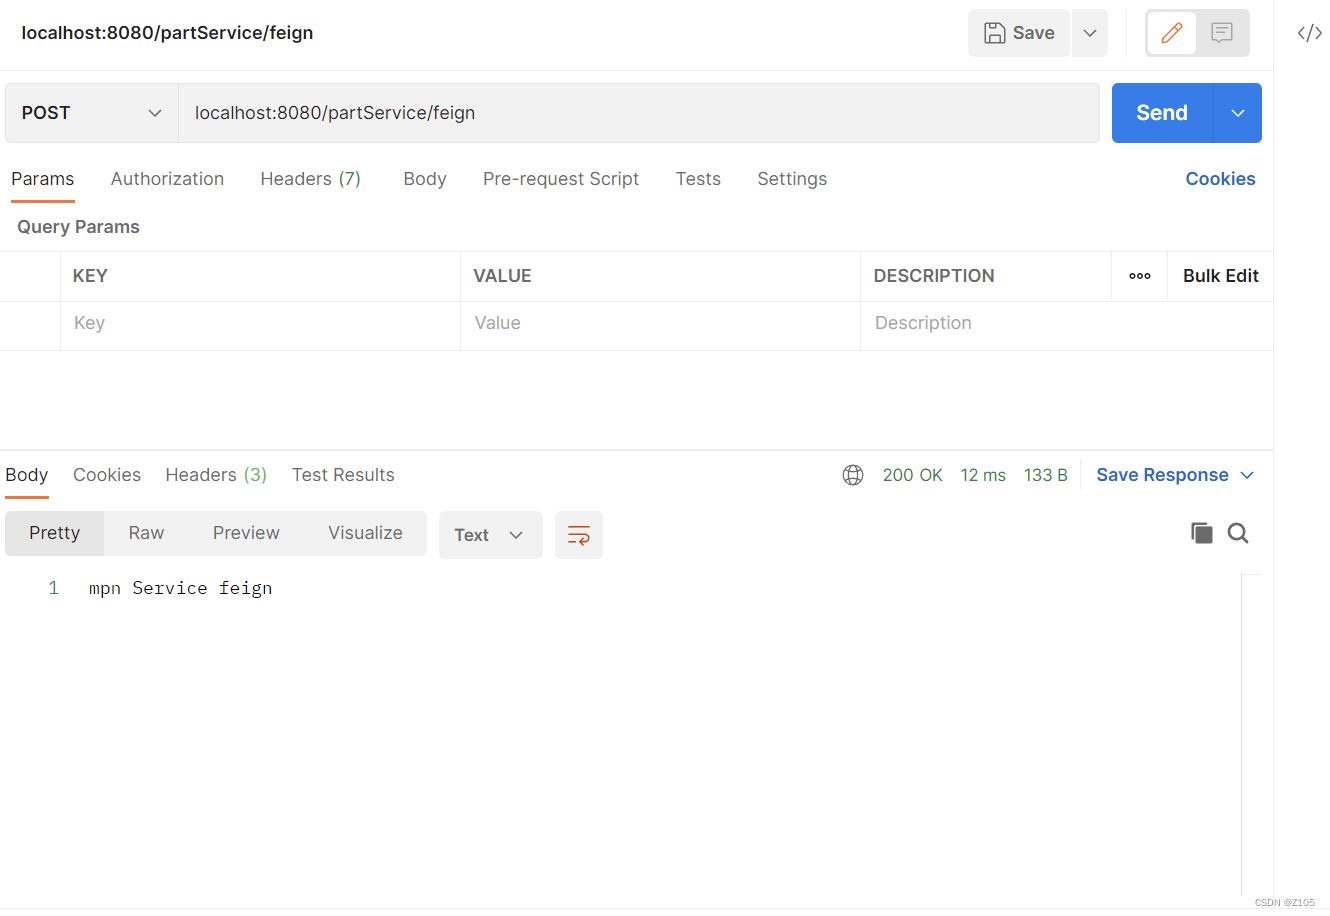The image size is (1330, 916).
Task: Click the Save button
Action: 1019,33
